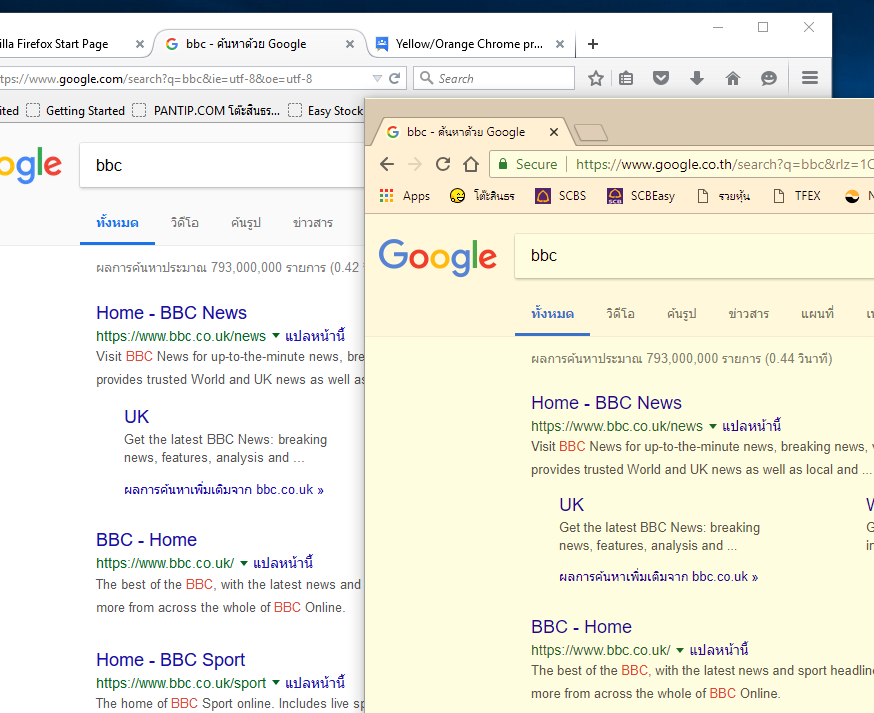Click Chrome back arrow

tap(387, 164)
